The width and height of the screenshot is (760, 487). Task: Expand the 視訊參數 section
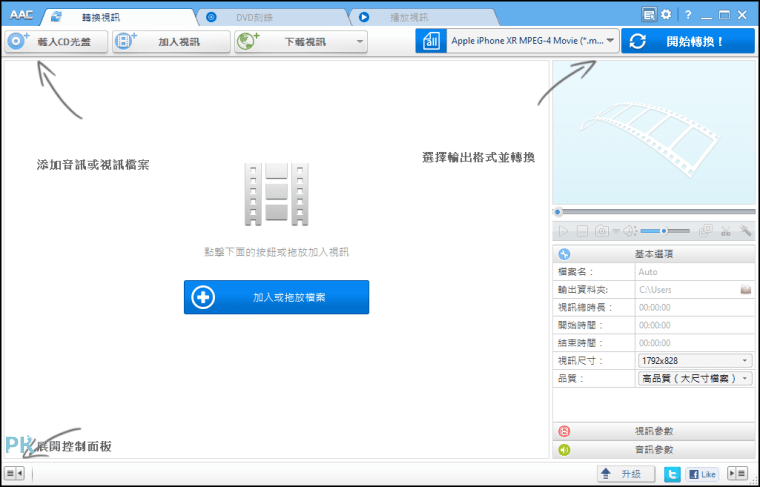pos(654,431)
